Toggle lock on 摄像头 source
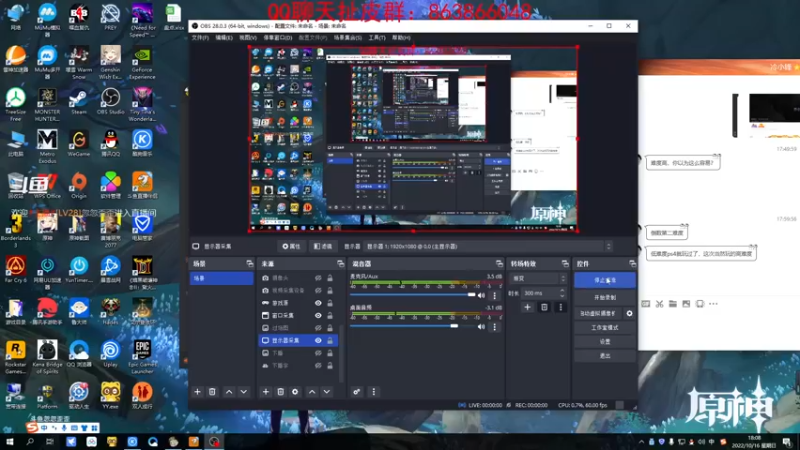Screen dimensions: 800x450 pyautogui.click(x=330, y=278)
